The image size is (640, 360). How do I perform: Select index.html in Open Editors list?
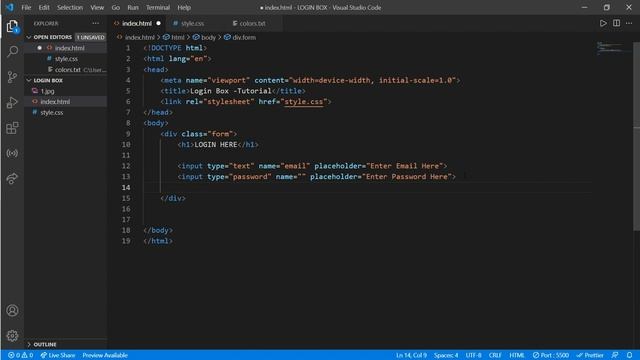point(66,48)
